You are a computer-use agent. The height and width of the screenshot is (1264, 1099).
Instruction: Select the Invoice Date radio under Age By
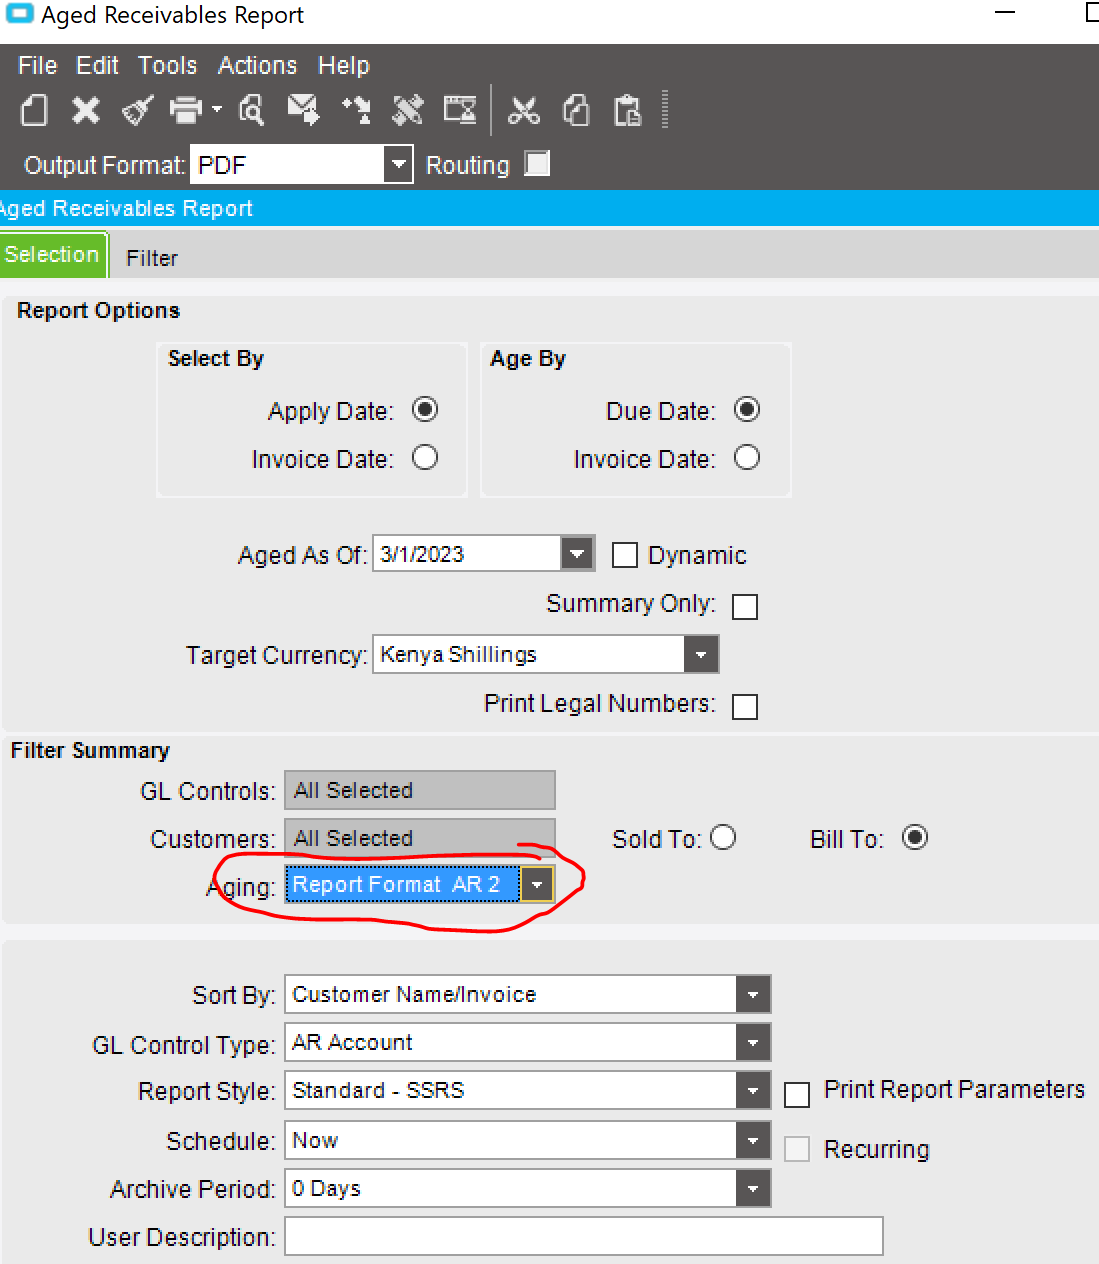[747, 458]
